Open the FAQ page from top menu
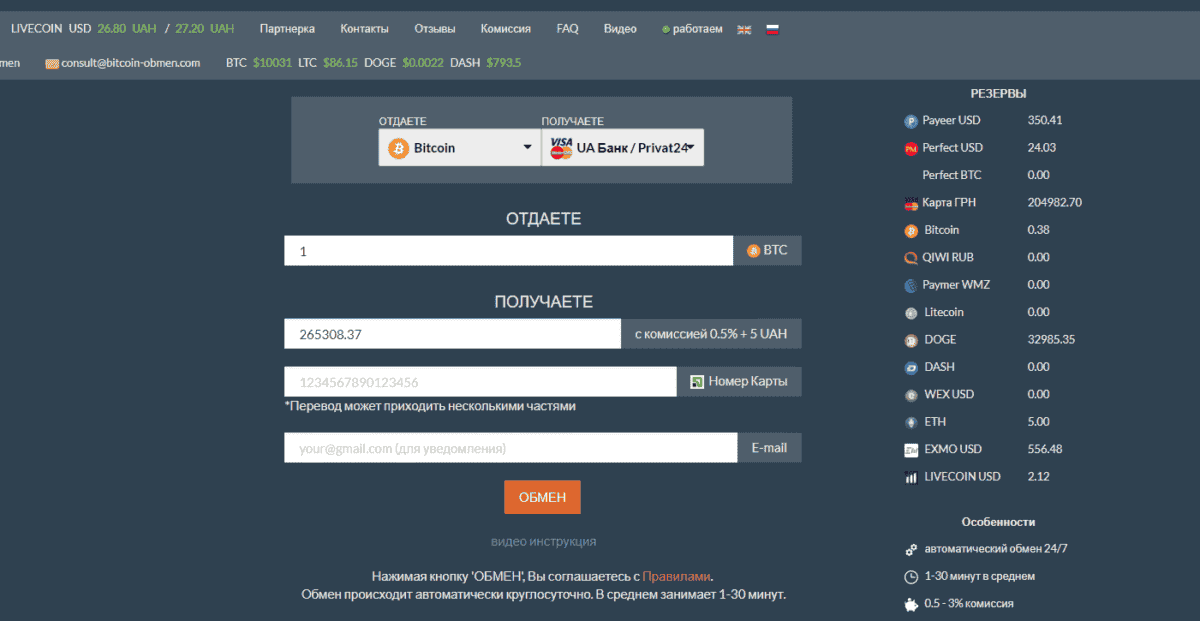The height and width of the screenshot is (621, 1200). [x=567, y=29]
